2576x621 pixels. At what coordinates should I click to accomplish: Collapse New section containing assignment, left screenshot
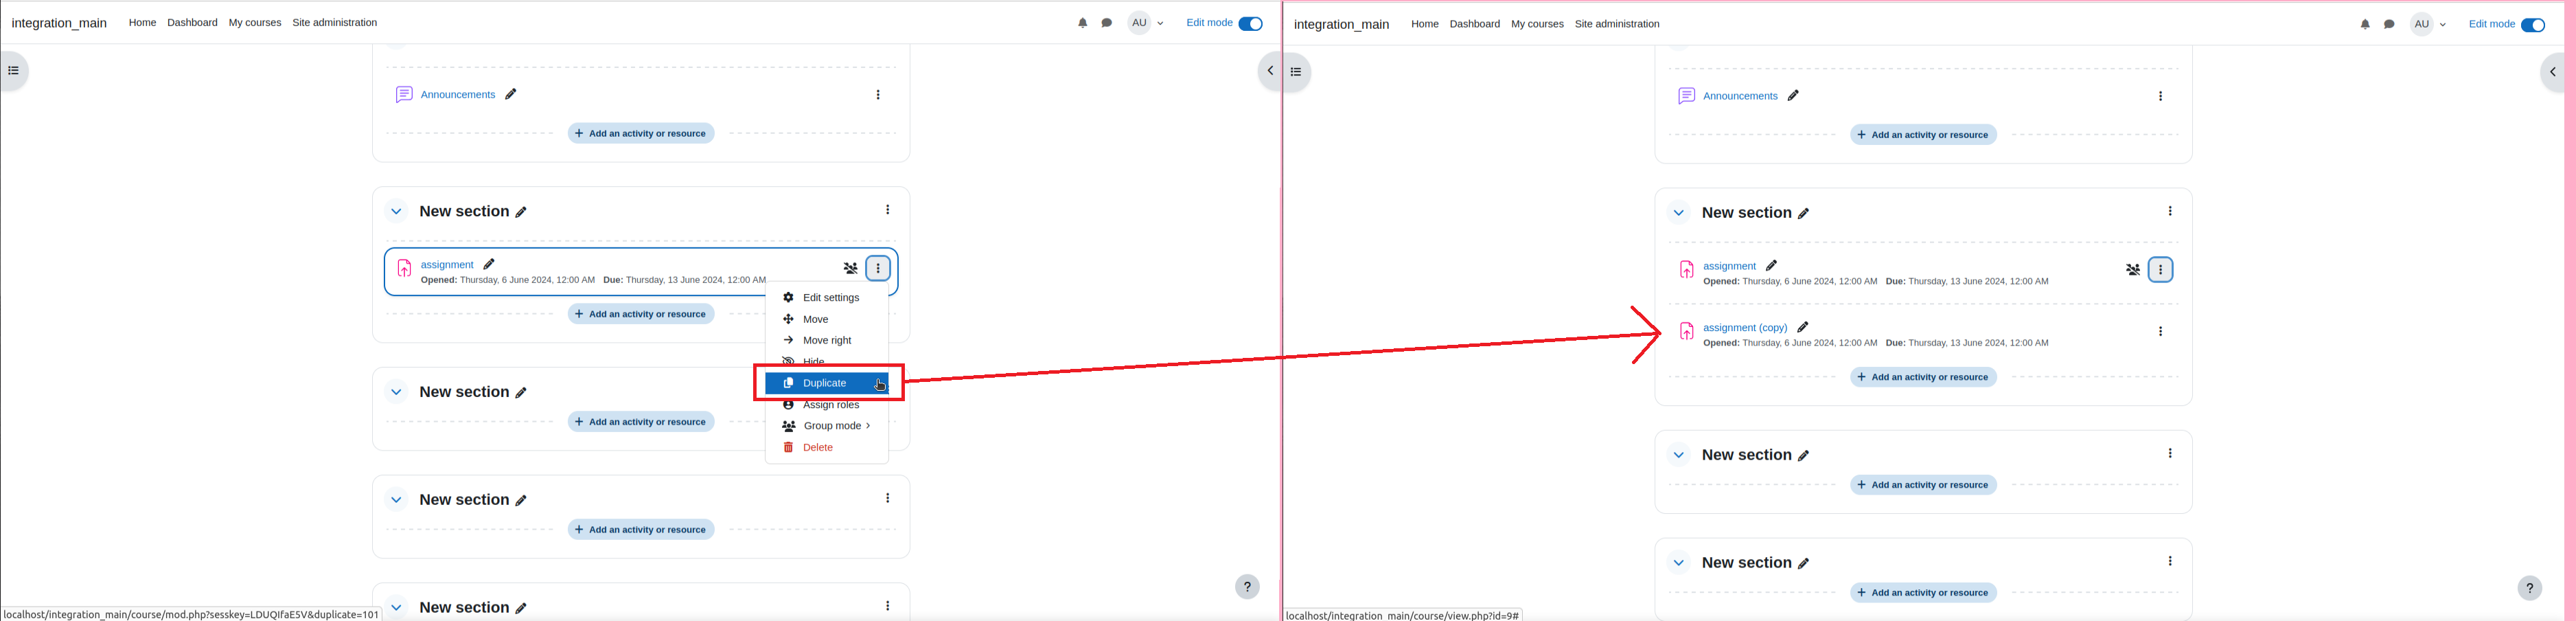point(396,211)
